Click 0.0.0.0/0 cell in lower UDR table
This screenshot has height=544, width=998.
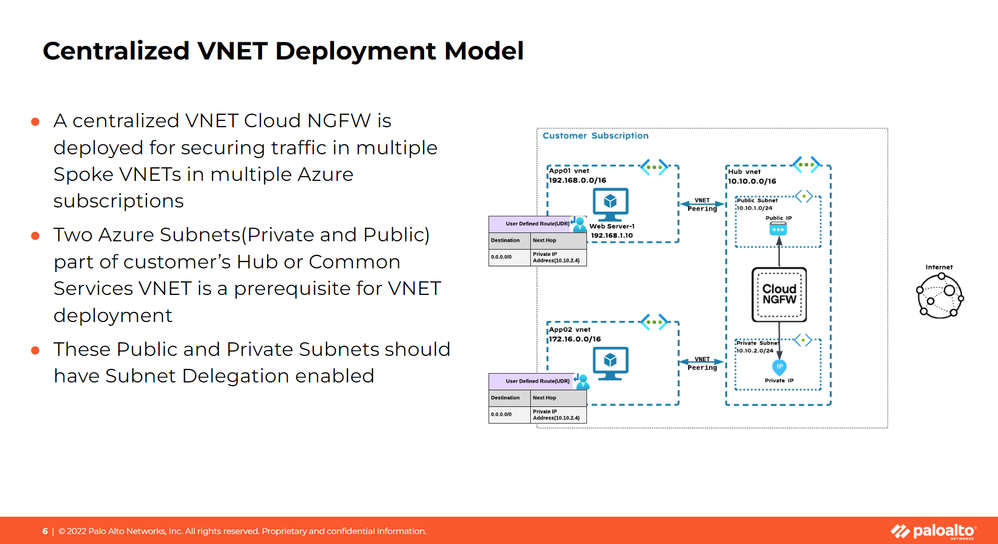pyautogui.click(x=509, y=414)
